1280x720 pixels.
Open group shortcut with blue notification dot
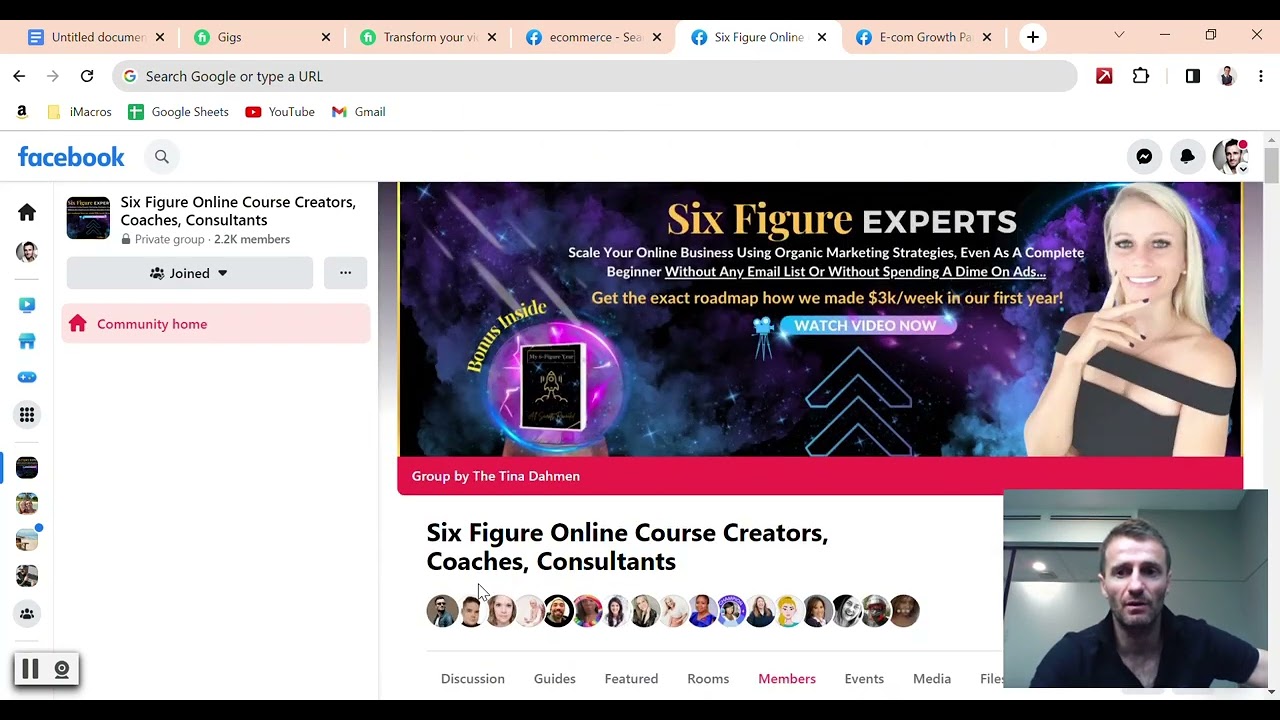[x=27, y=539]
